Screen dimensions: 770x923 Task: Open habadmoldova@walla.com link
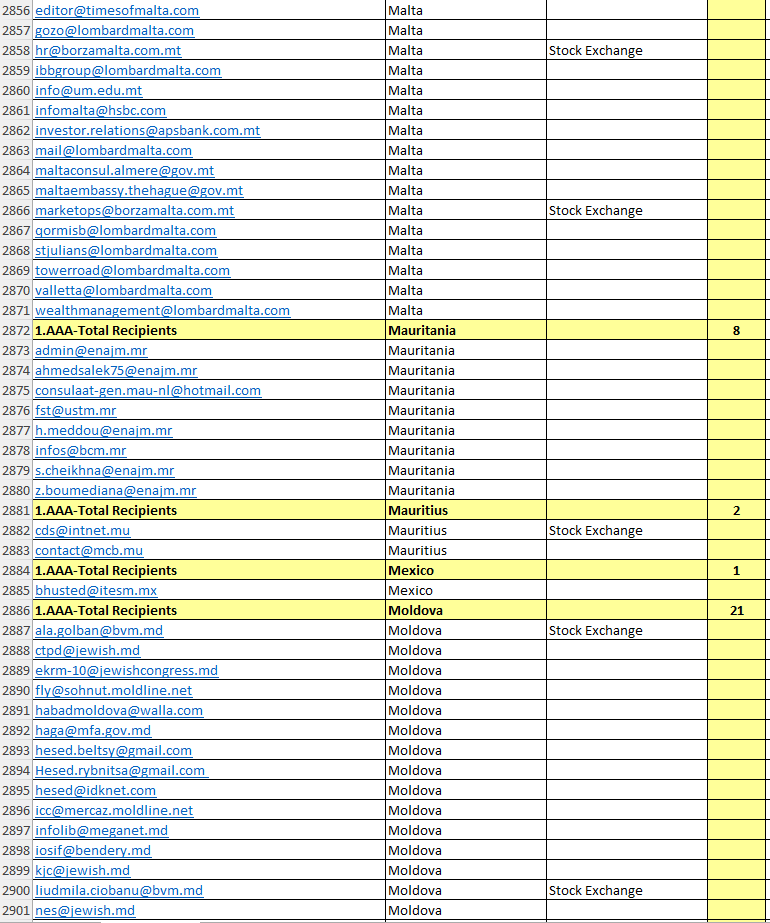tap(120, 711)
